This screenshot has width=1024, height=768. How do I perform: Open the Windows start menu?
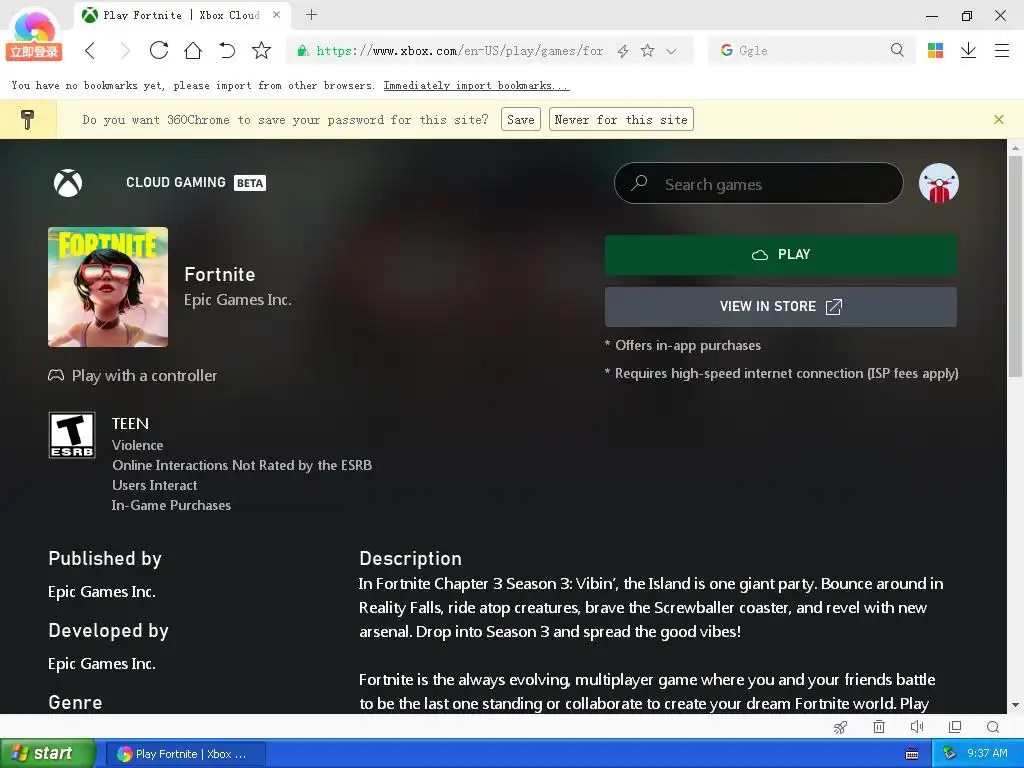click(x=47, y=754)
